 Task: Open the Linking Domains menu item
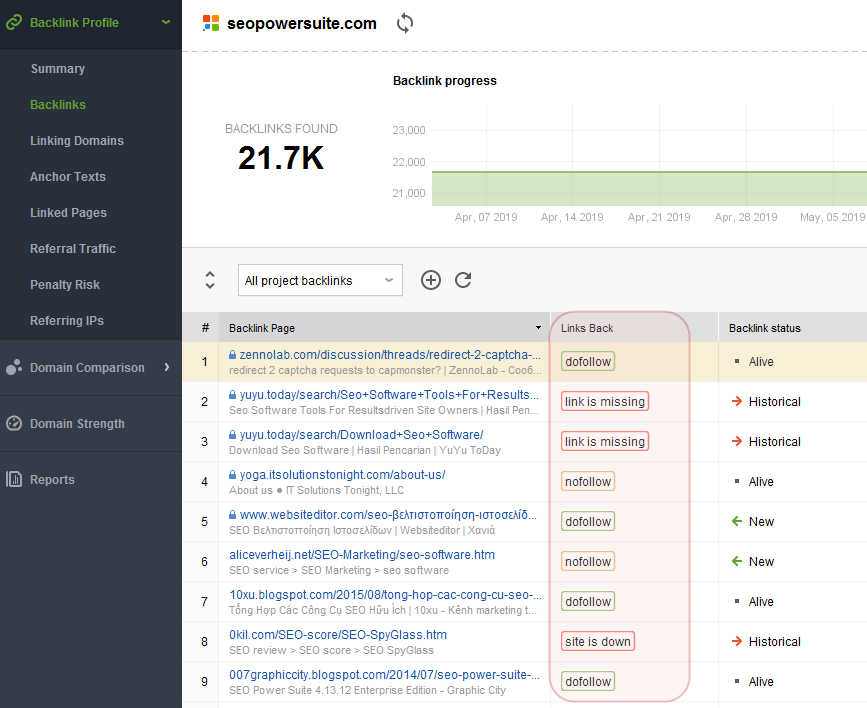pyautogui.click(x=77, y=140)
